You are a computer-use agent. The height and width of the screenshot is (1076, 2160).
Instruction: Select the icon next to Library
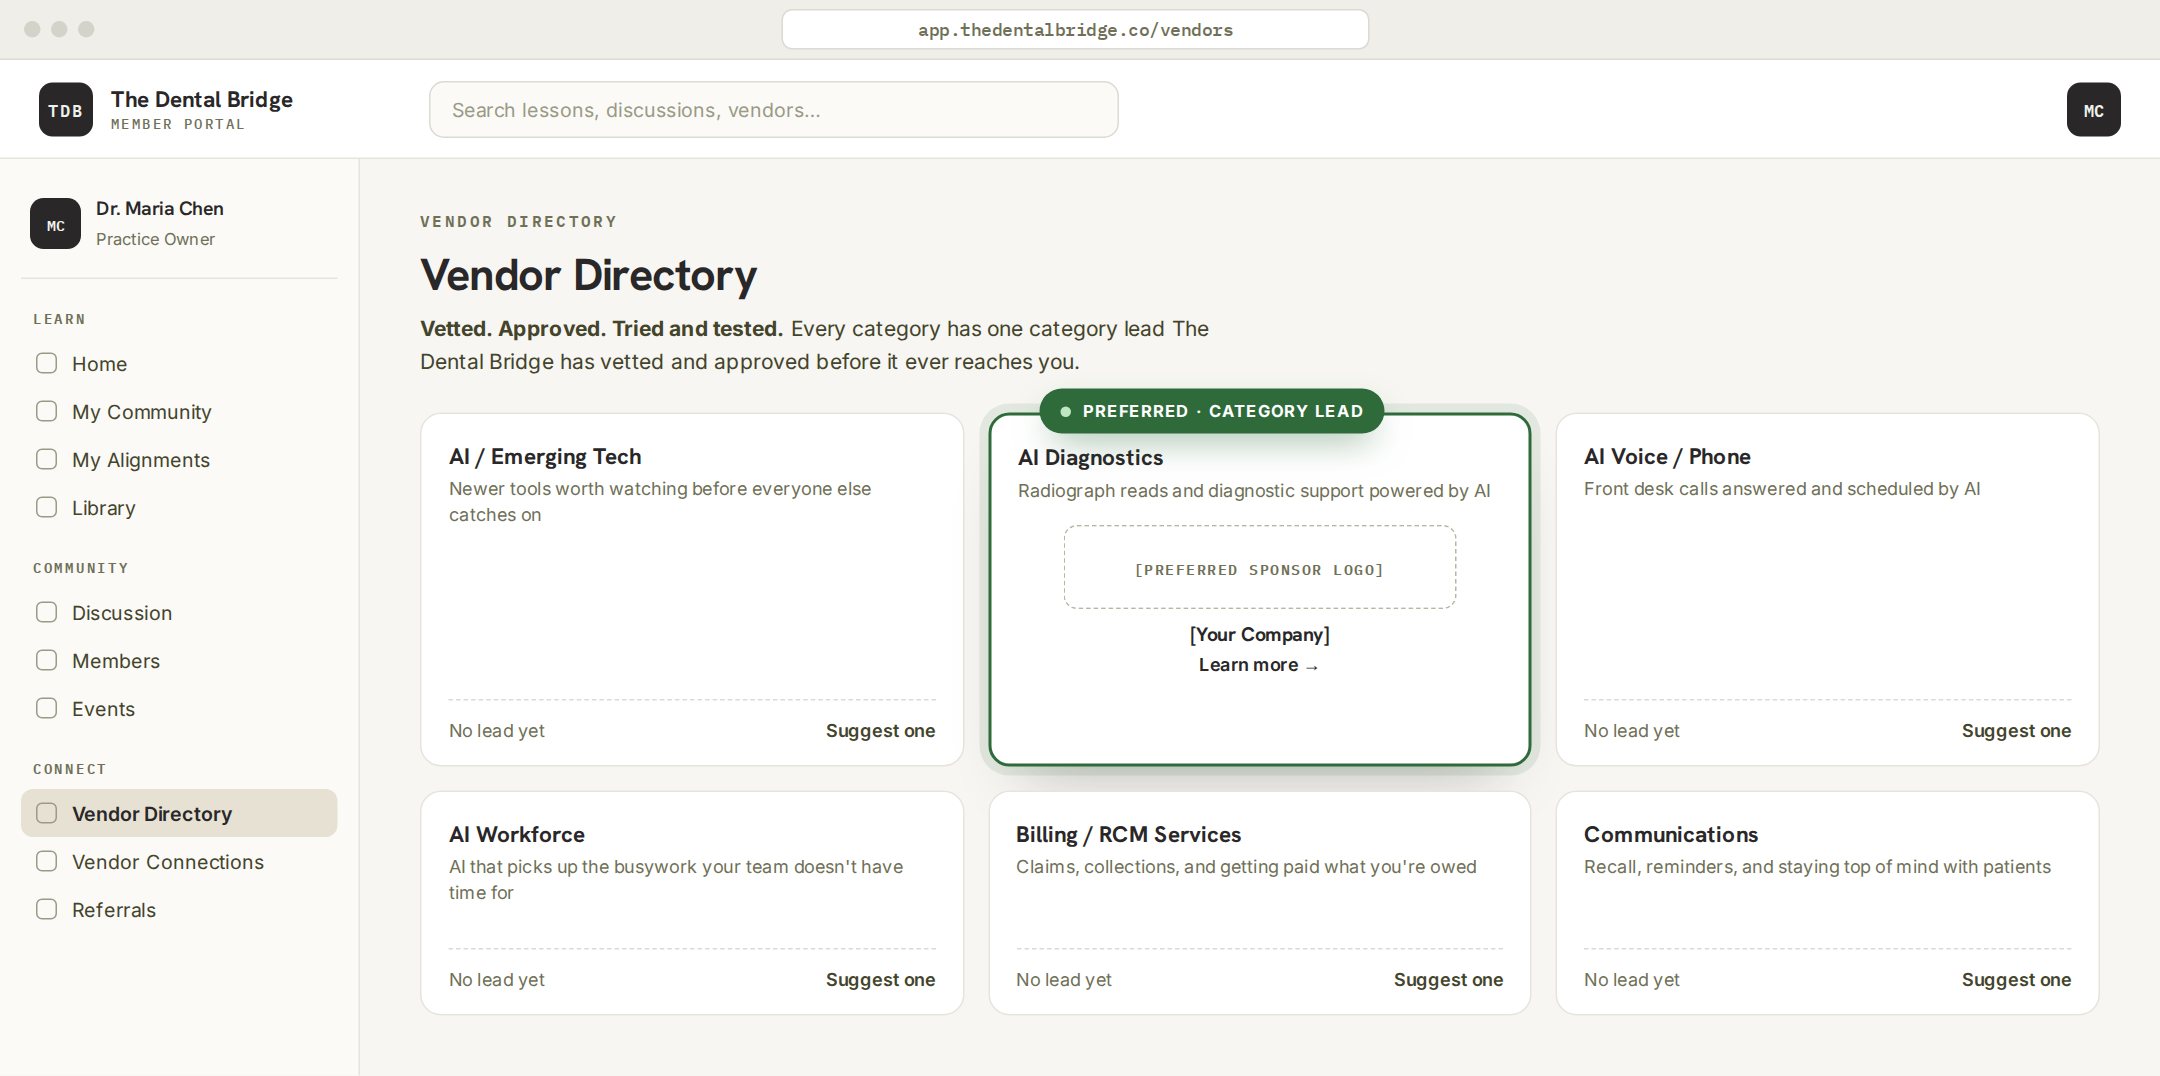pyautogui.click(x=46, y=507)
